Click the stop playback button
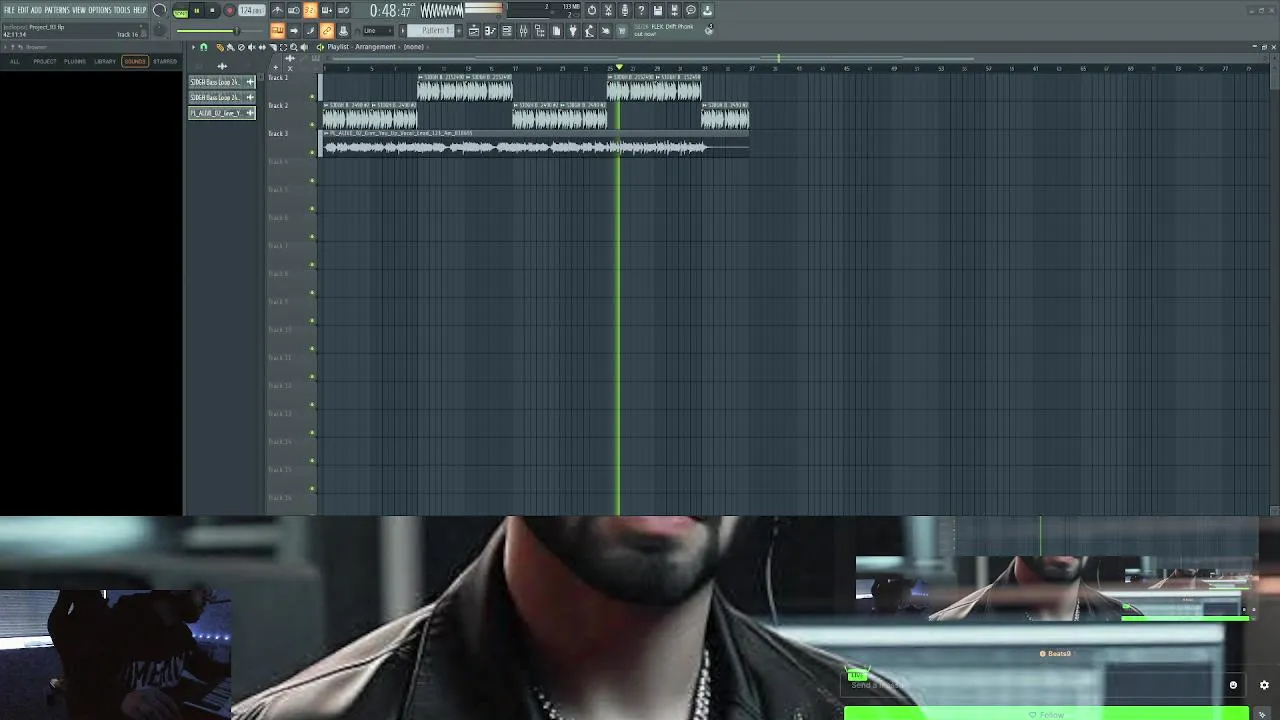This screenshot has width=1280, height=720. tap(212, 10)
